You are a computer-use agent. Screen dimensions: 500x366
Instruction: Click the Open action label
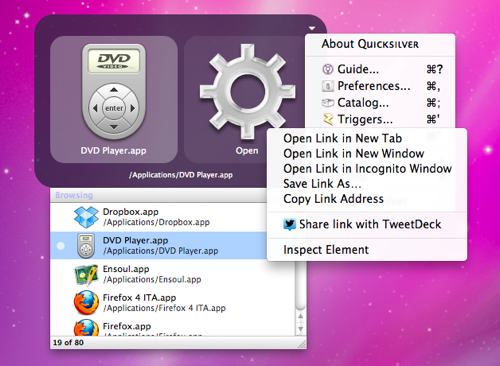247,151
